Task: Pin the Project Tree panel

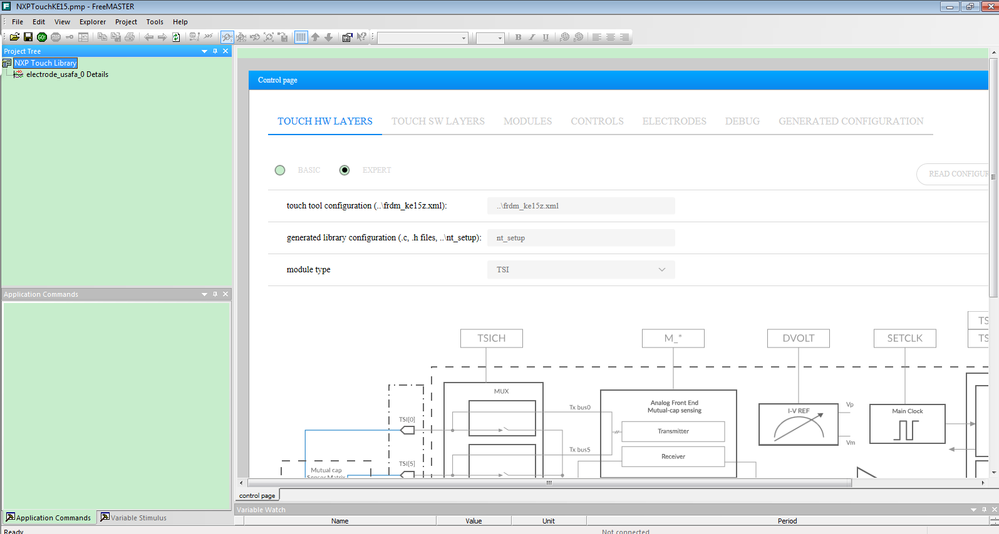Action: tap(215, 51)
